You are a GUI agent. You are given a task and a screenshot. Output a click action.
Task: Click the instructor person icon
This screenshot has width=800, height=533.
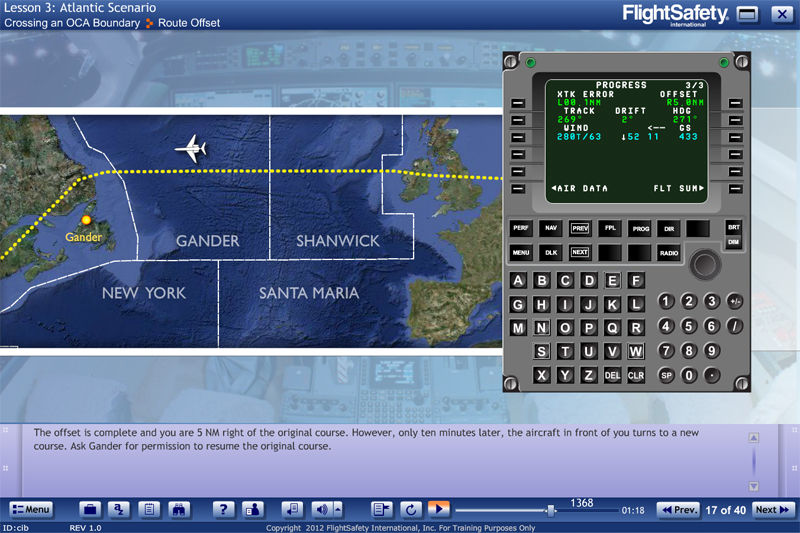coord(253,510)
